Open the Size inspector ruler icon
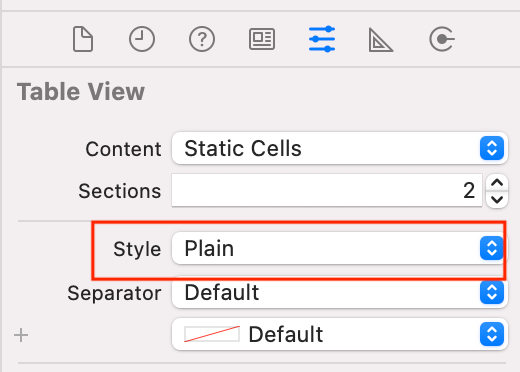Image resolution: width=520 pixels, height=372 pixels. [381, 40]
